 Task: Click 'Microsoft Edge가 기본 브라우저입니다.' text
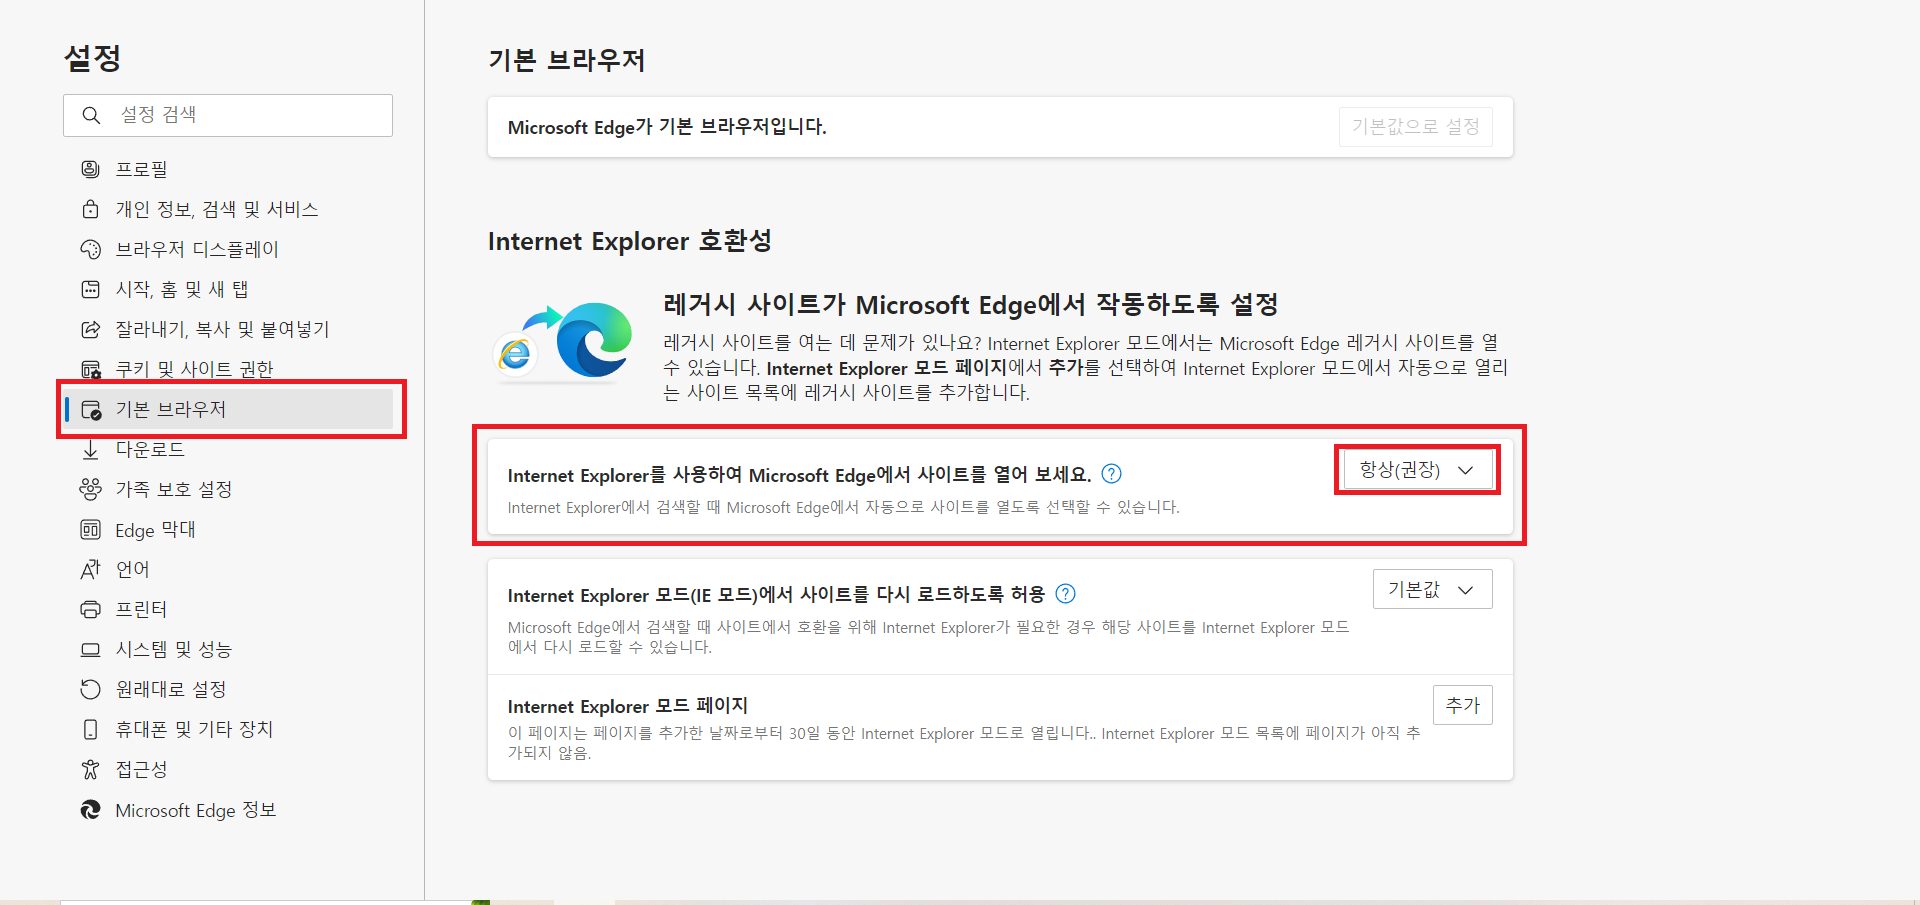[667, 127]
